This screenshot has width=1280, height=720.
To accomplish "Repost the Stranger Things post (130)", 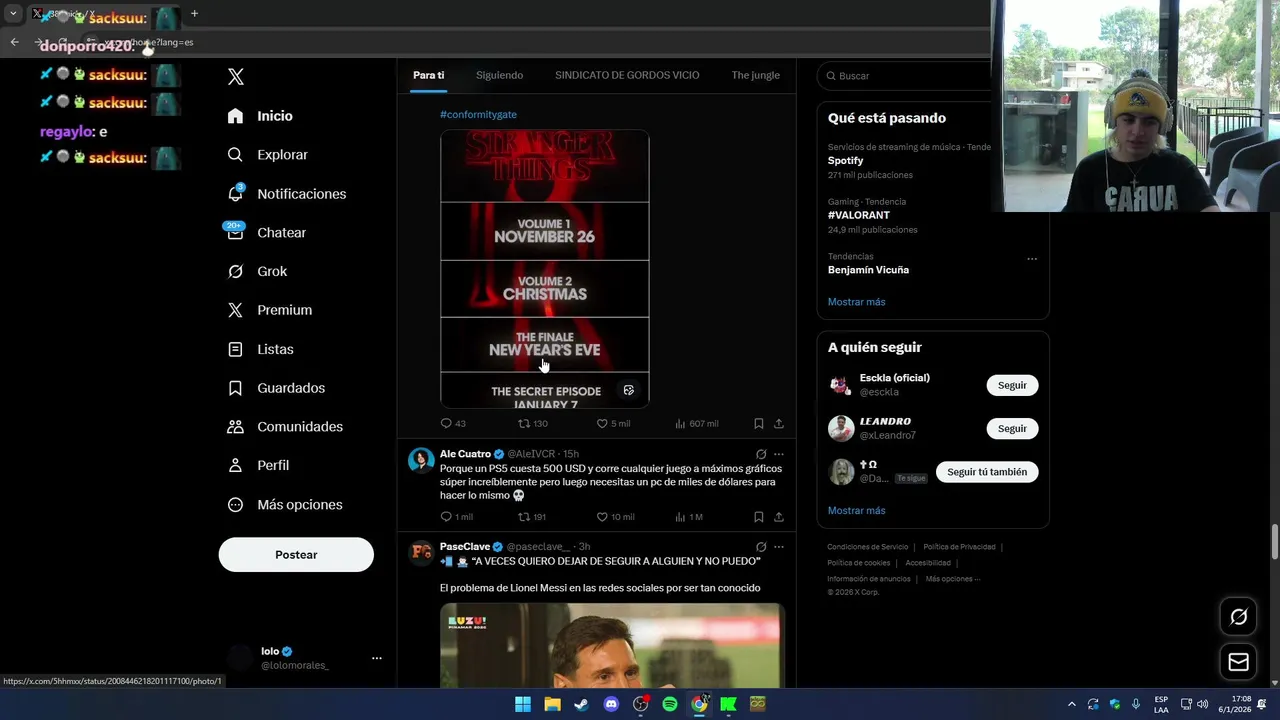I will pyautogui.click(x=532, y=423).
